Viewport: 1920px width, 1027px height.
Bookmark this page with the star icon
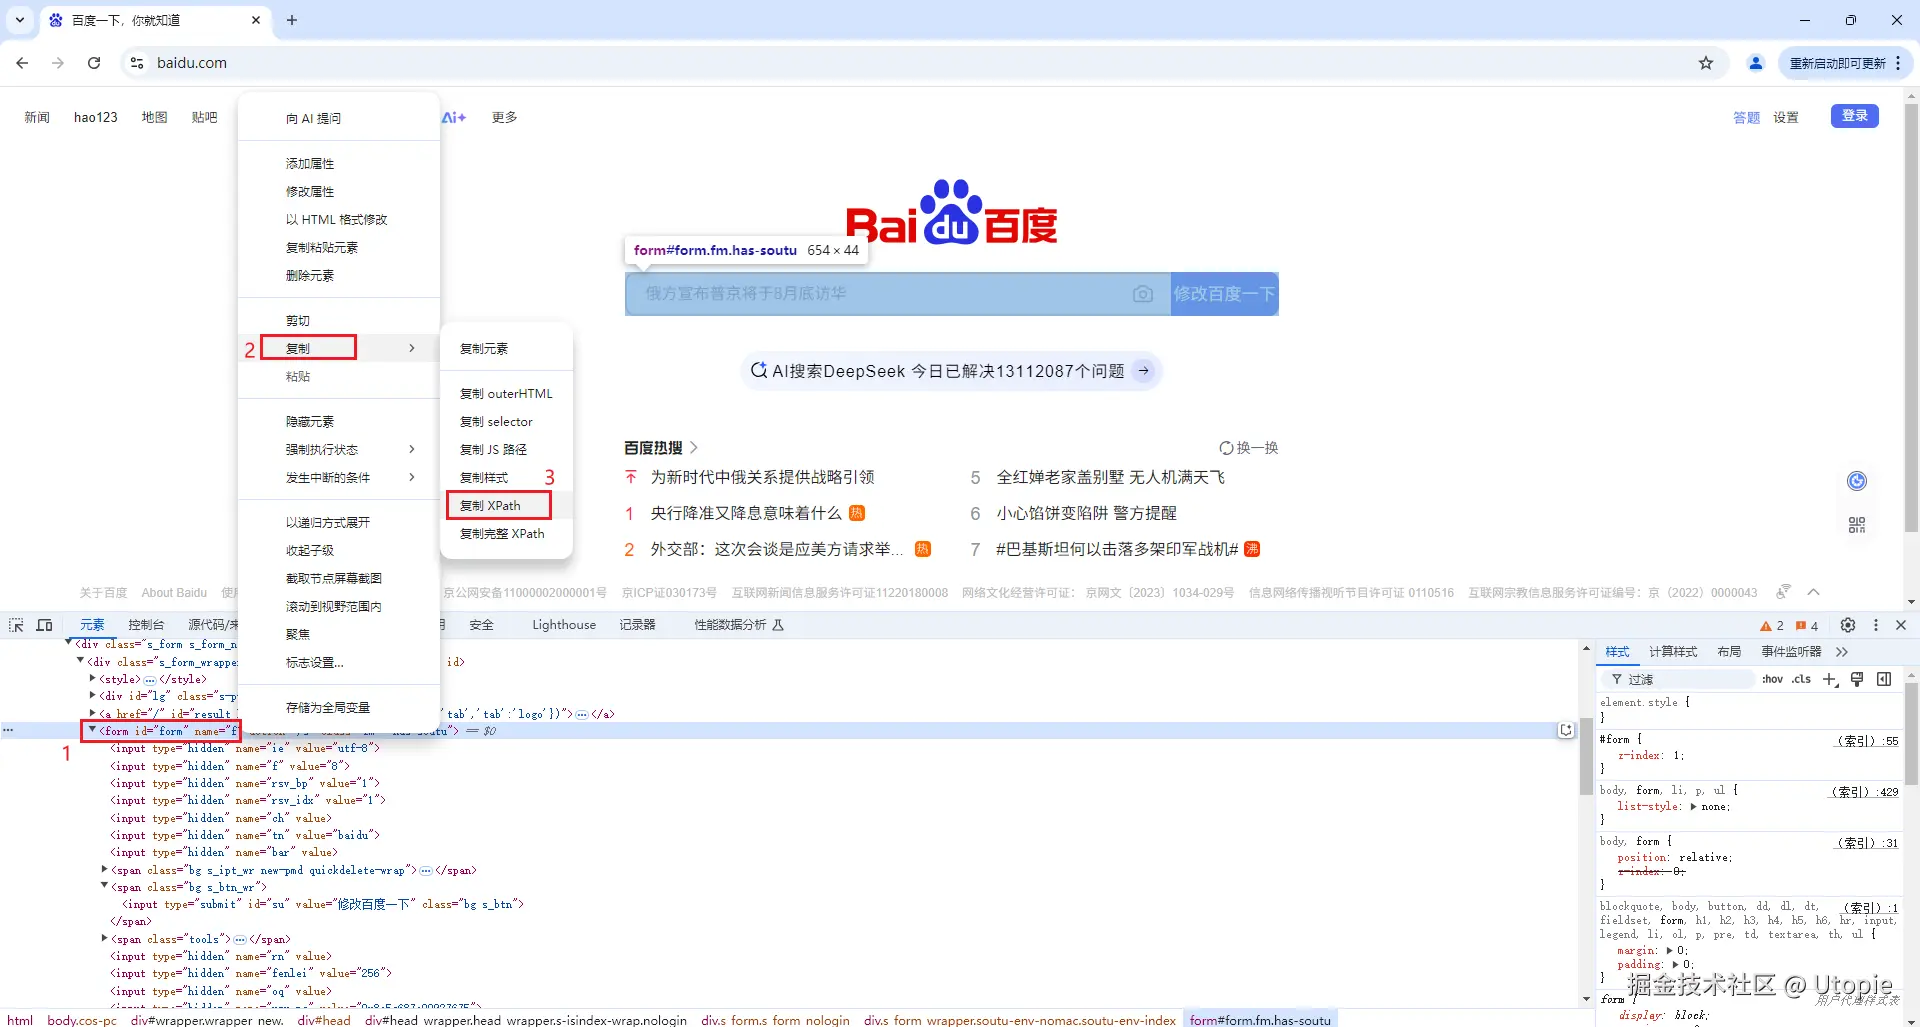(x=1706, y=63)
